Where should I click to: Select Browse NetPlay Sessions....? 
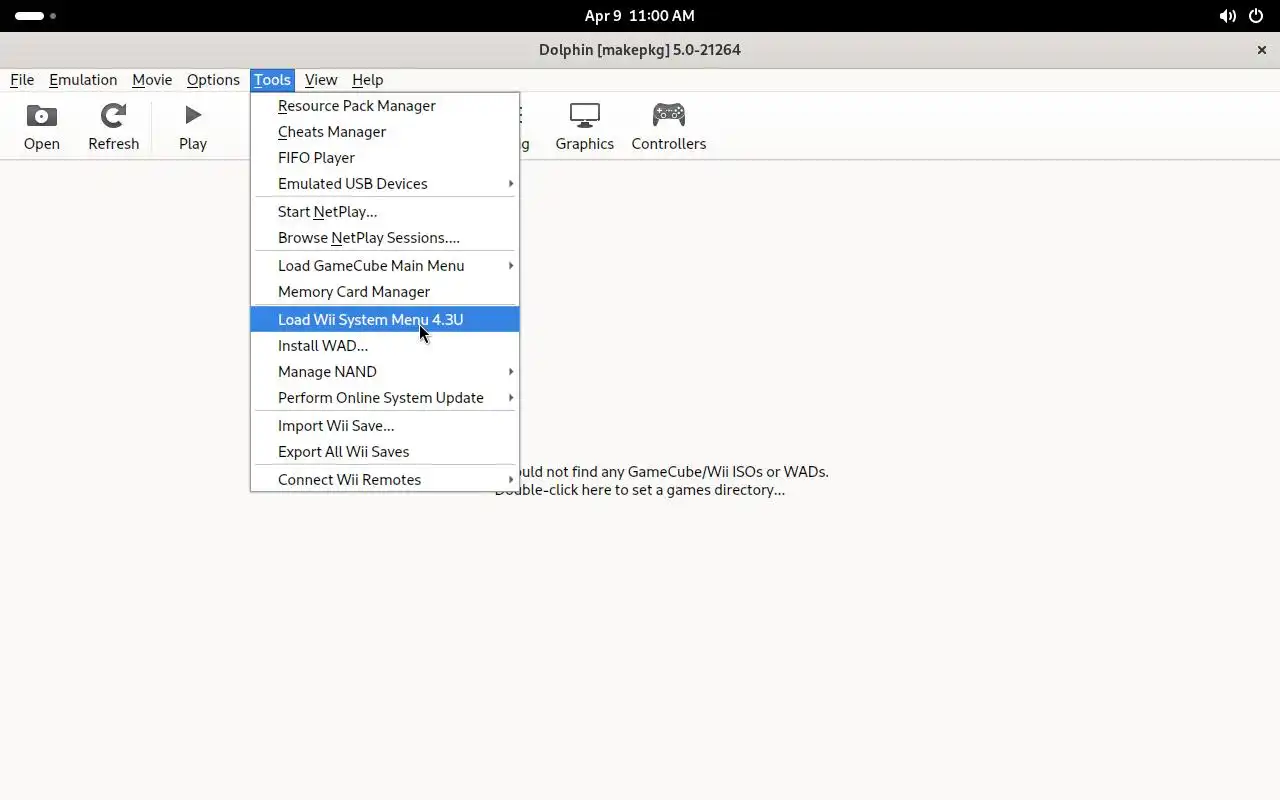point(385,238)
